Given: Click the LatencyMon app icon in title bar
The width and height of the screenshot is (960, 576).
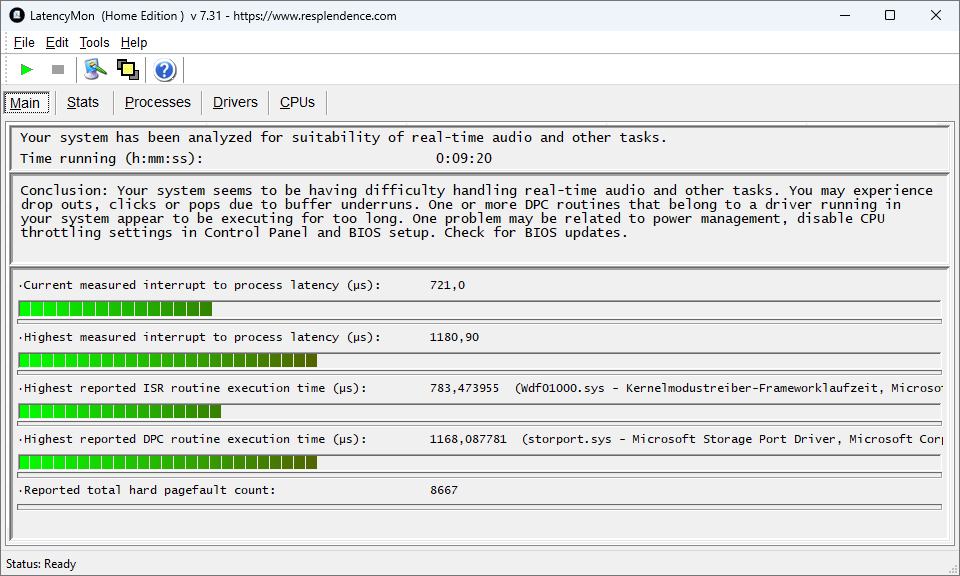Looking at the screenshot, I should coord(17,15).
